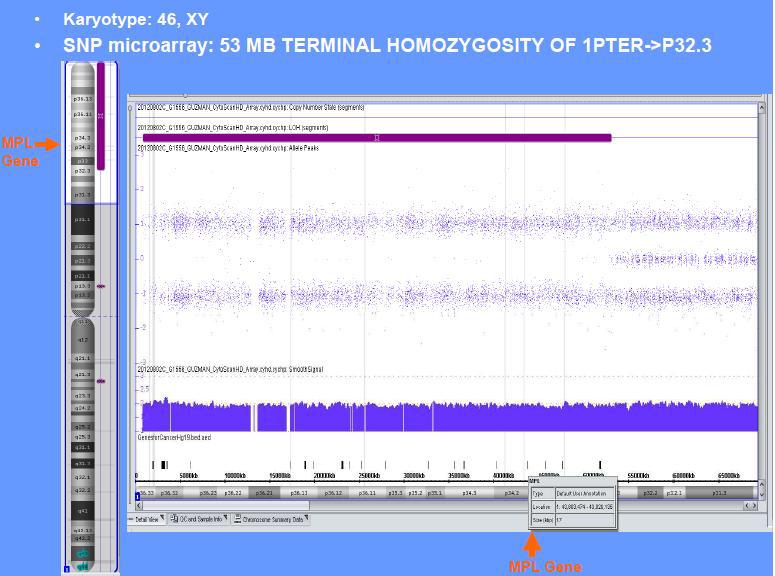775x576 pixels.
Task: Click the 55000kb ruler label
Action: click(x=638, y=476)
